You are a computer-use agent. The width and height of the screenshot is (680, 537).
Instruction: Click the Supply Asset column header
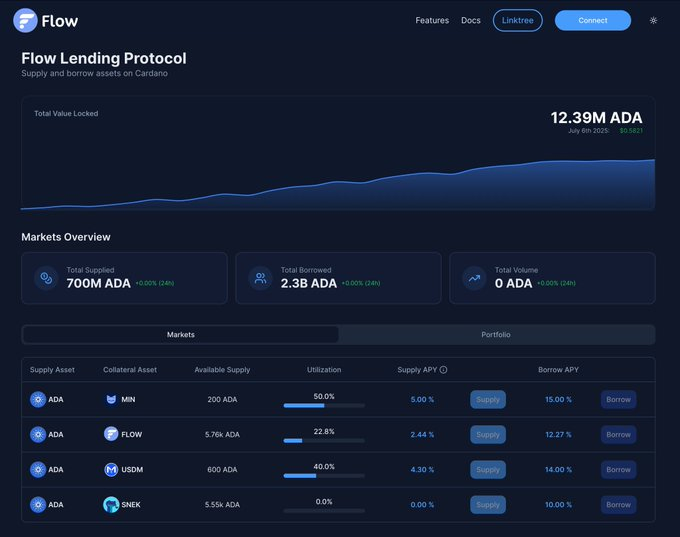tap(52, 370)
